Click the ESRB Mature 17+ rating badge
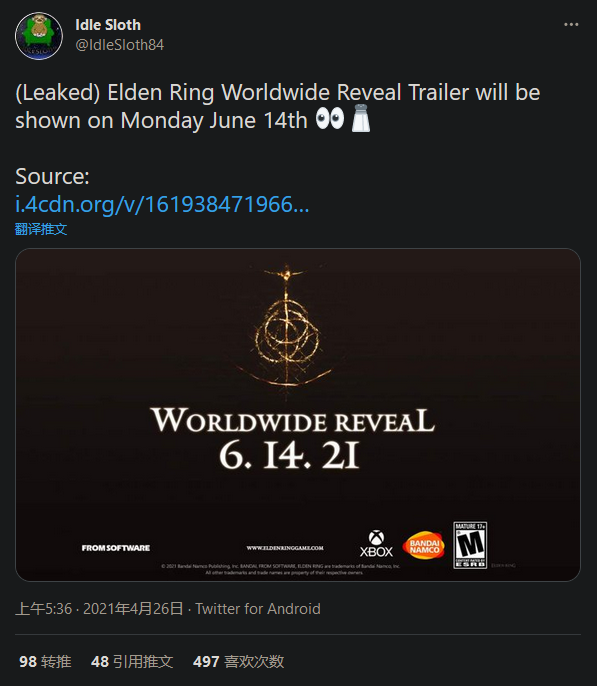Viewport: 597px width, 686px height. pos(470,545)
